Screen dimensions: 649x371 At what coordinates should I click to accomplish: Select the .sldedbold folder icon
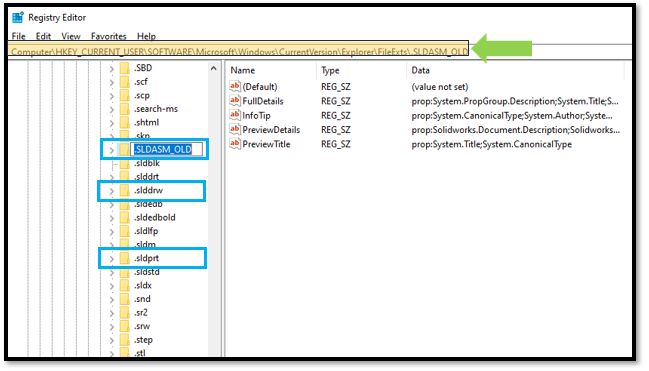coord(125,217)
